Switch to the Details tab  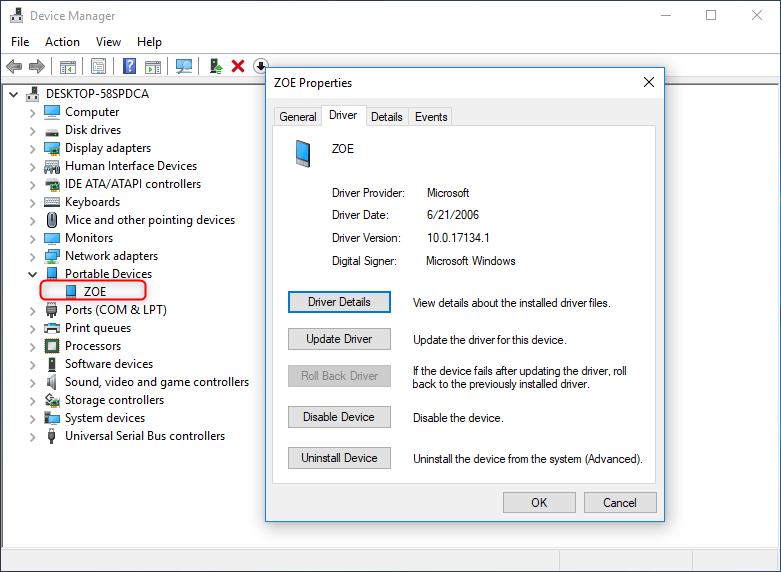point(386,117)
